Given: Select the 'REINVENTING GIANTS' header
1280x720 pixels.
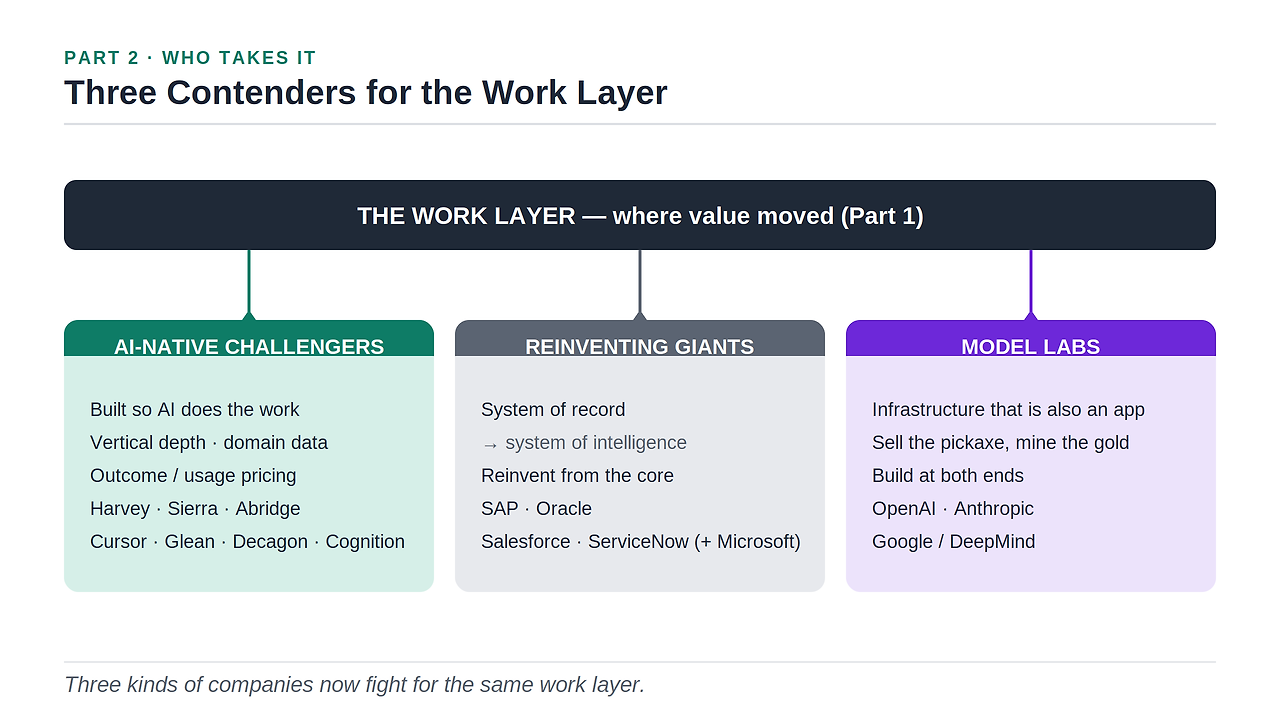Looking at the screenshot, I should pos(640,338).
